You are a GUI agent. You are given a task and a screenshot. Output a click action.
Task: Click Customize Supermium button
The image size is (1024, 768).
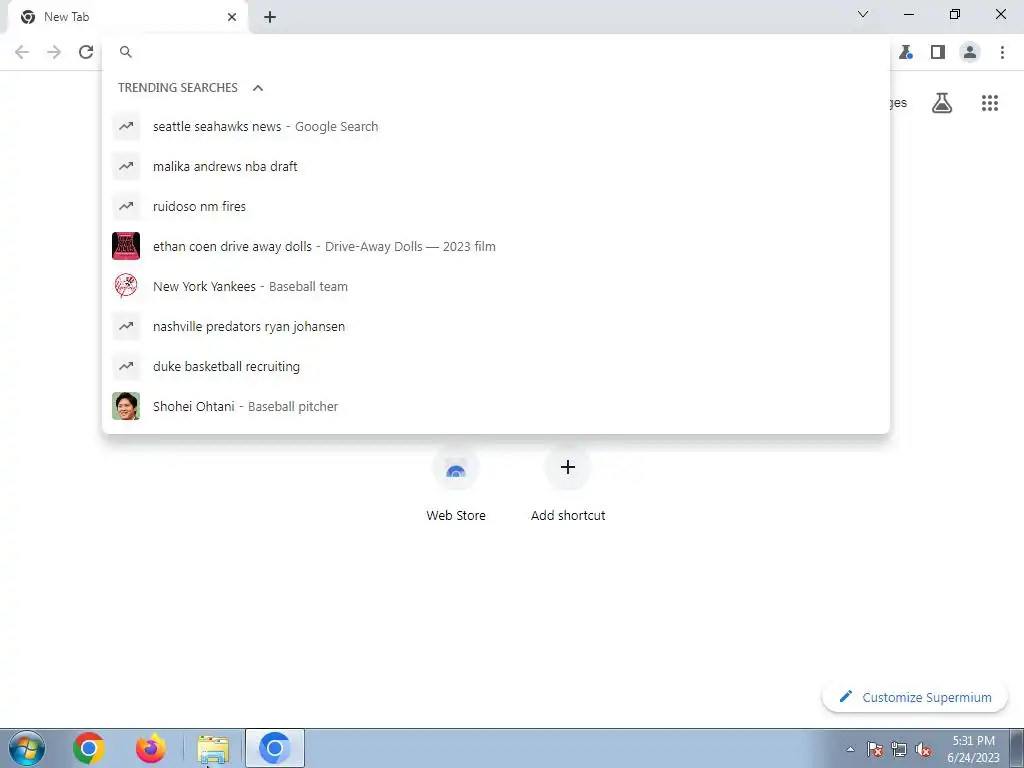click(915, 697)
